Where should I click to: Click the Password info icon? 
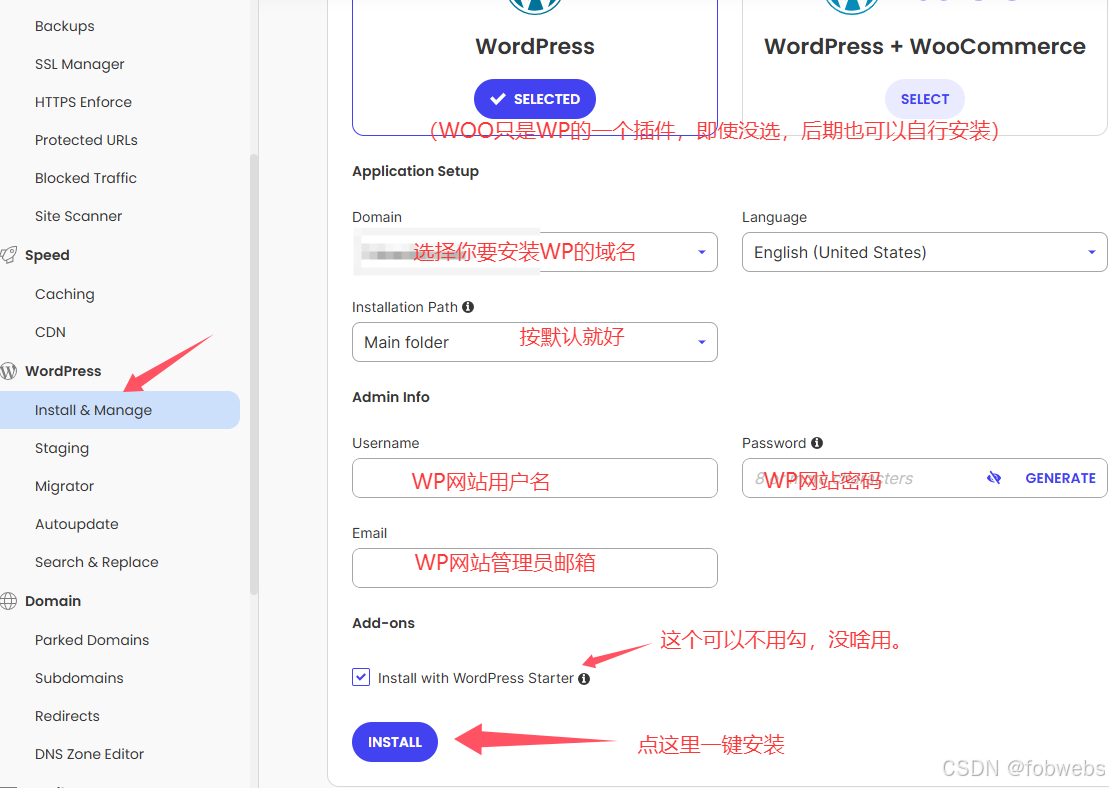tap(817, 443)
